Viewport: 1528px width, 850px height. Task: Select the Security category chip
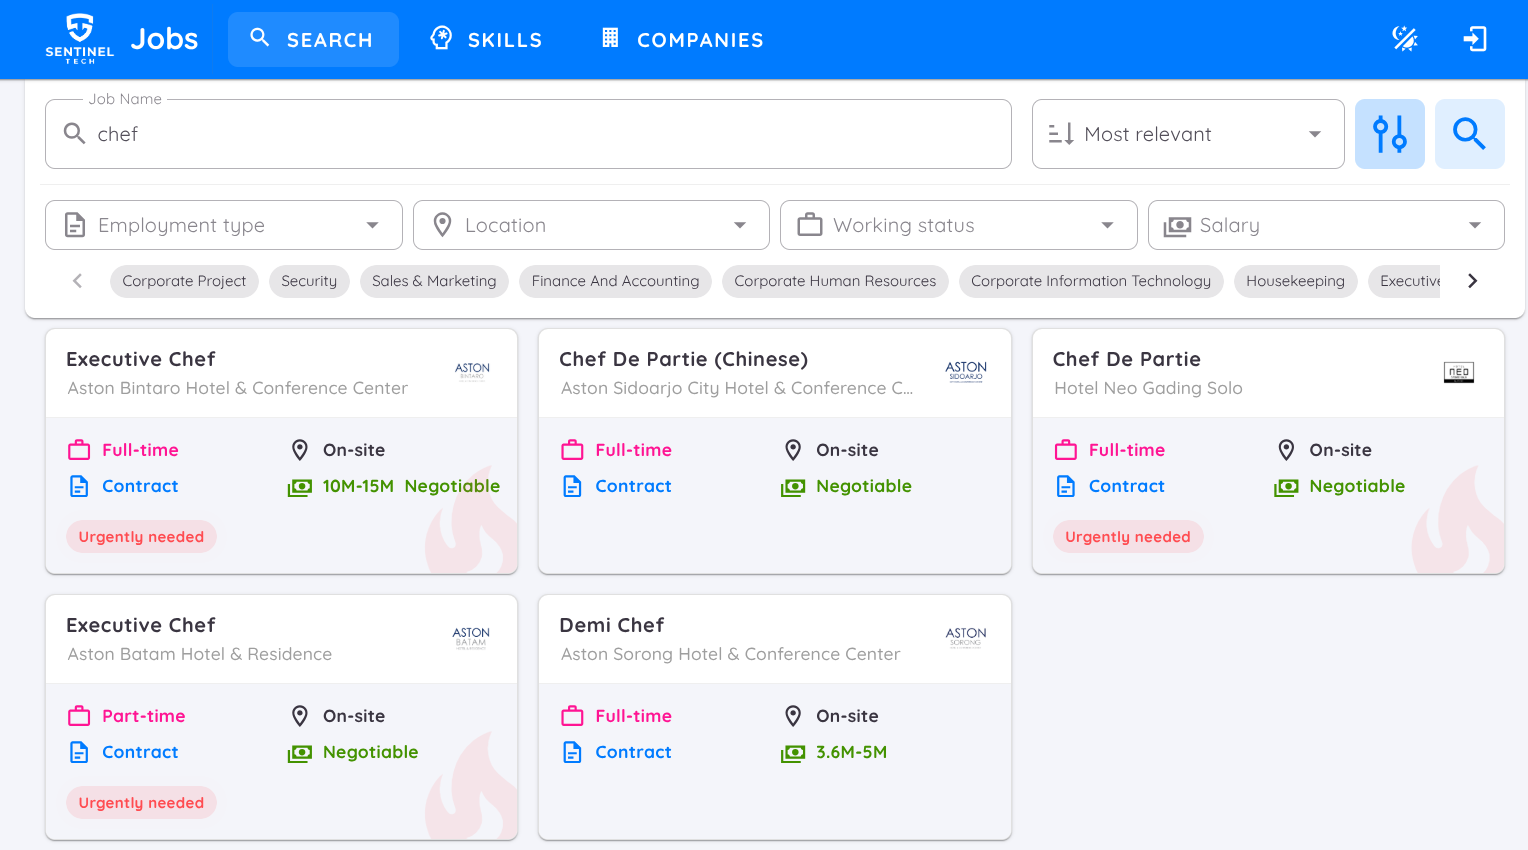(309, 281)
